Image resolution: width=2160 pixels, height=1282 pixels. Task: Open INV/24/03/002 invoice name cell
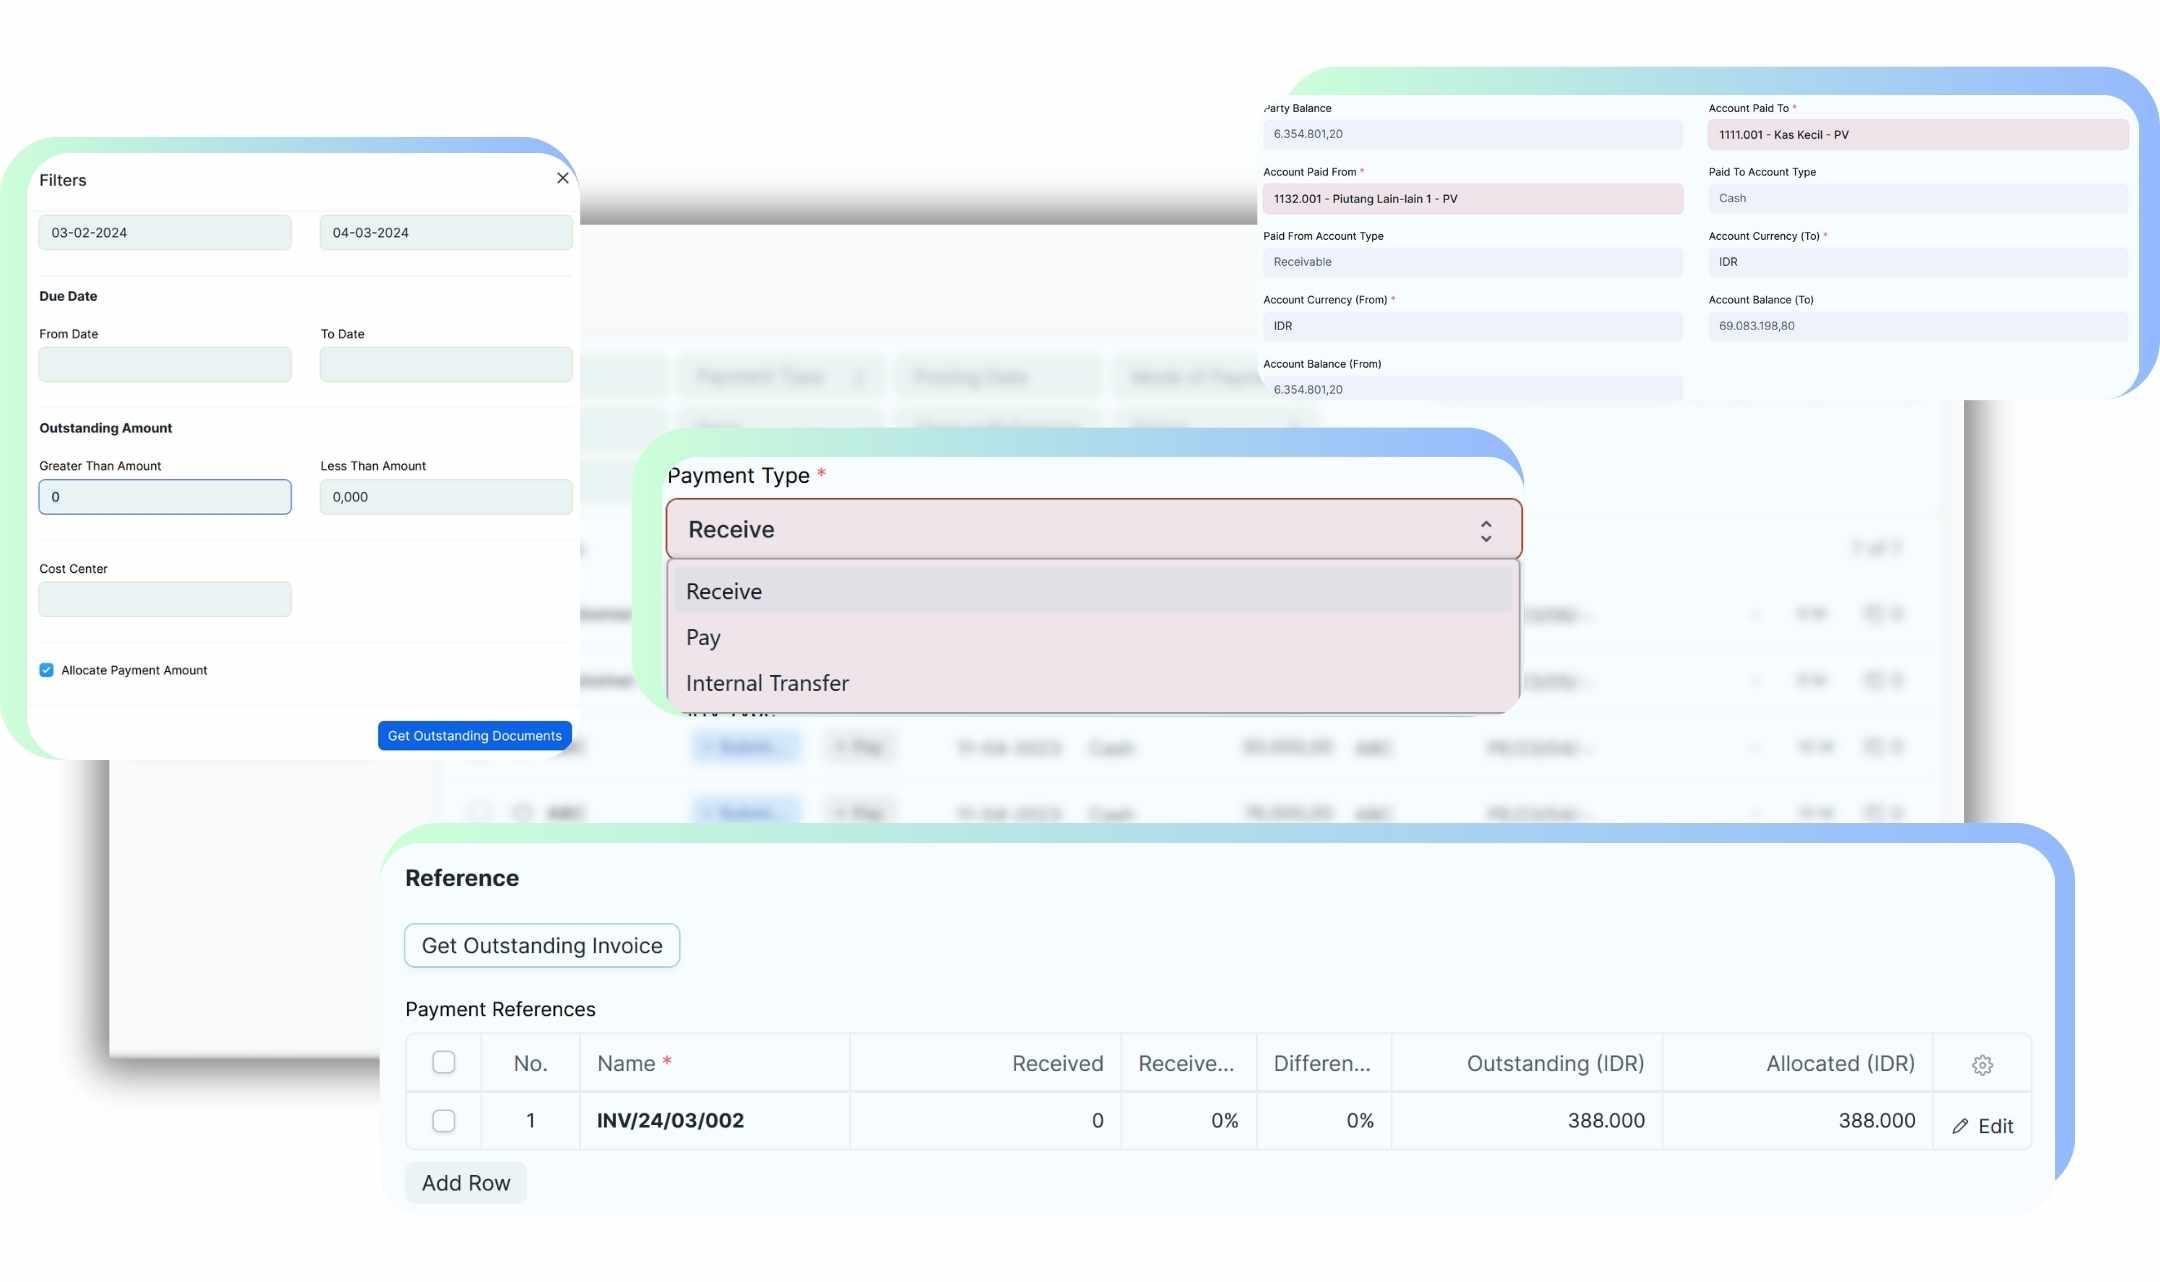coord(670,1121)
